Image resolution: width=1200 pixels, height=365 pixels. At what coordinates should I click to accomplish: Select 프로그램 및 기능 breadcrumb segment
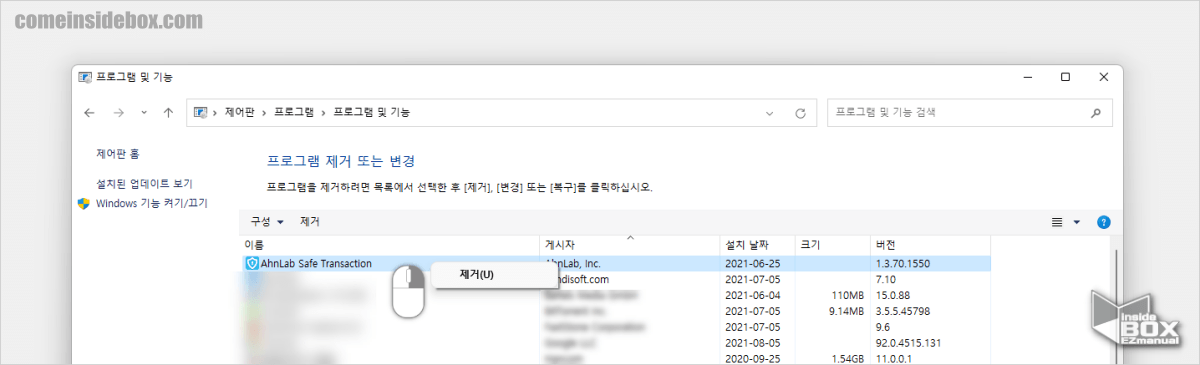click(371, 113)
